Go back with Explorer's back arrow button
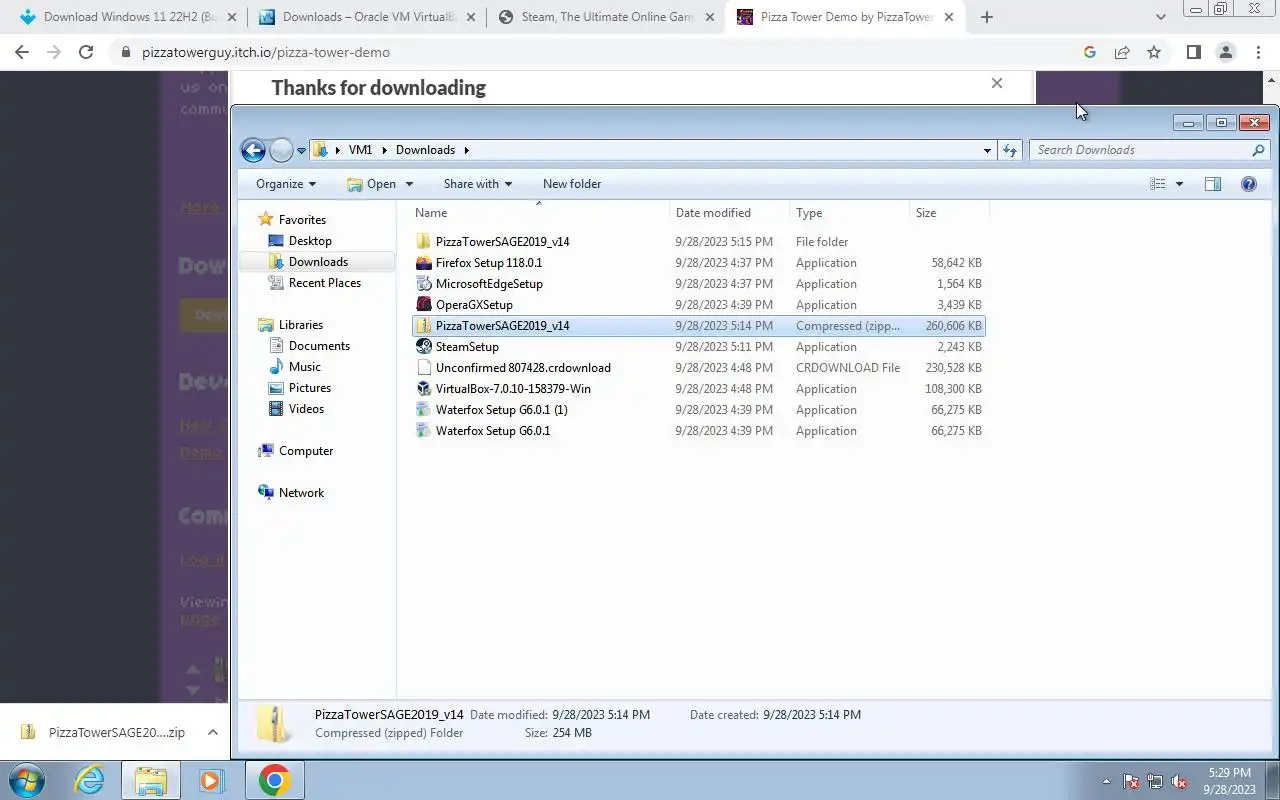The width and height of the screenshot is (1280, 800). coord(253,150)
